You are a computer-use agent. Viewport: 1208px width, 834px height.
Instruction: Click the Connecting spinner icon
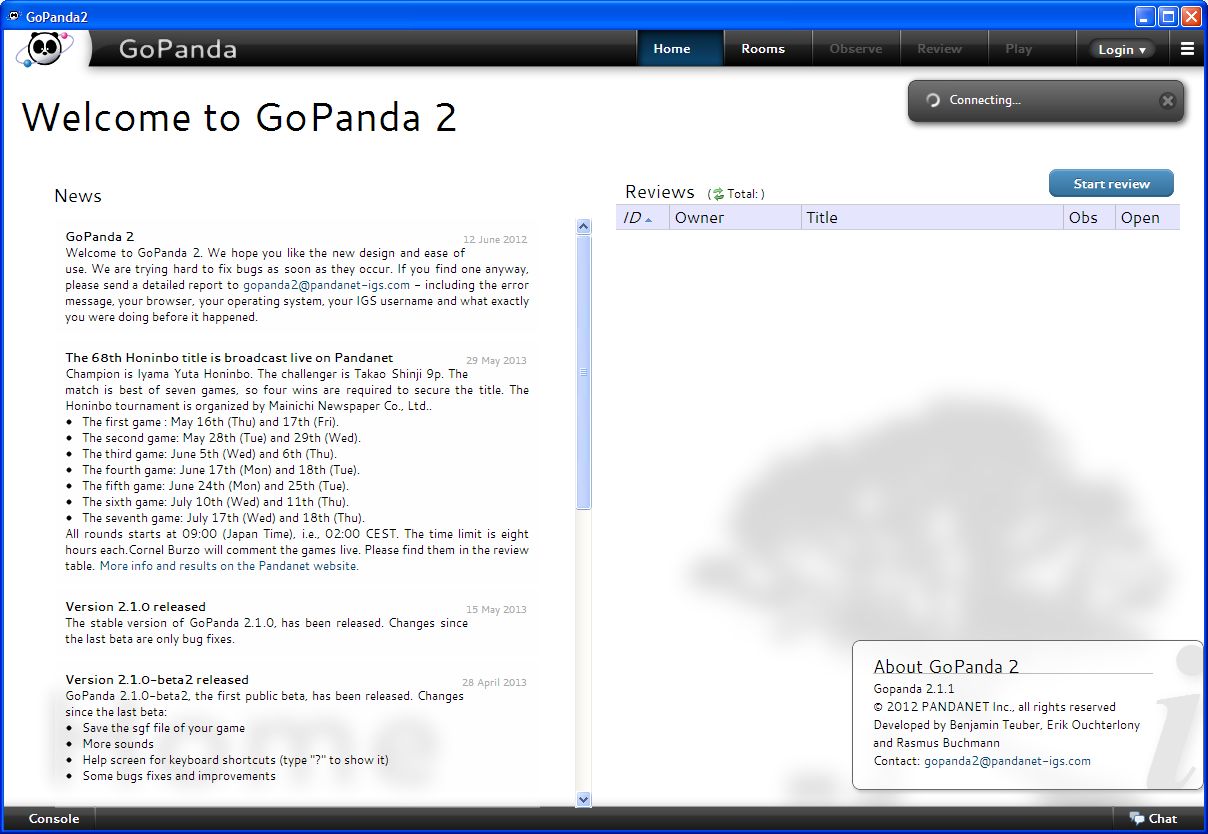[x=933, y=100]
